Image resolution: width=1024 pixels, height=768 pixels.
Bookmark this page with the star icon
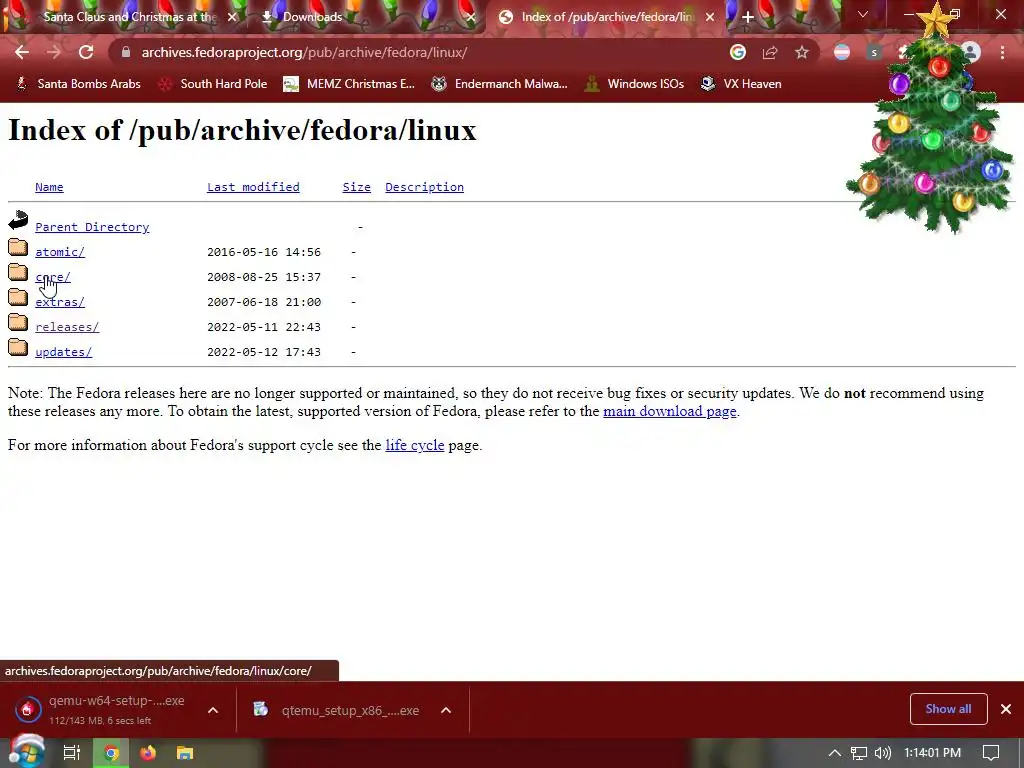pyautogui.click(x=802, y=52)
